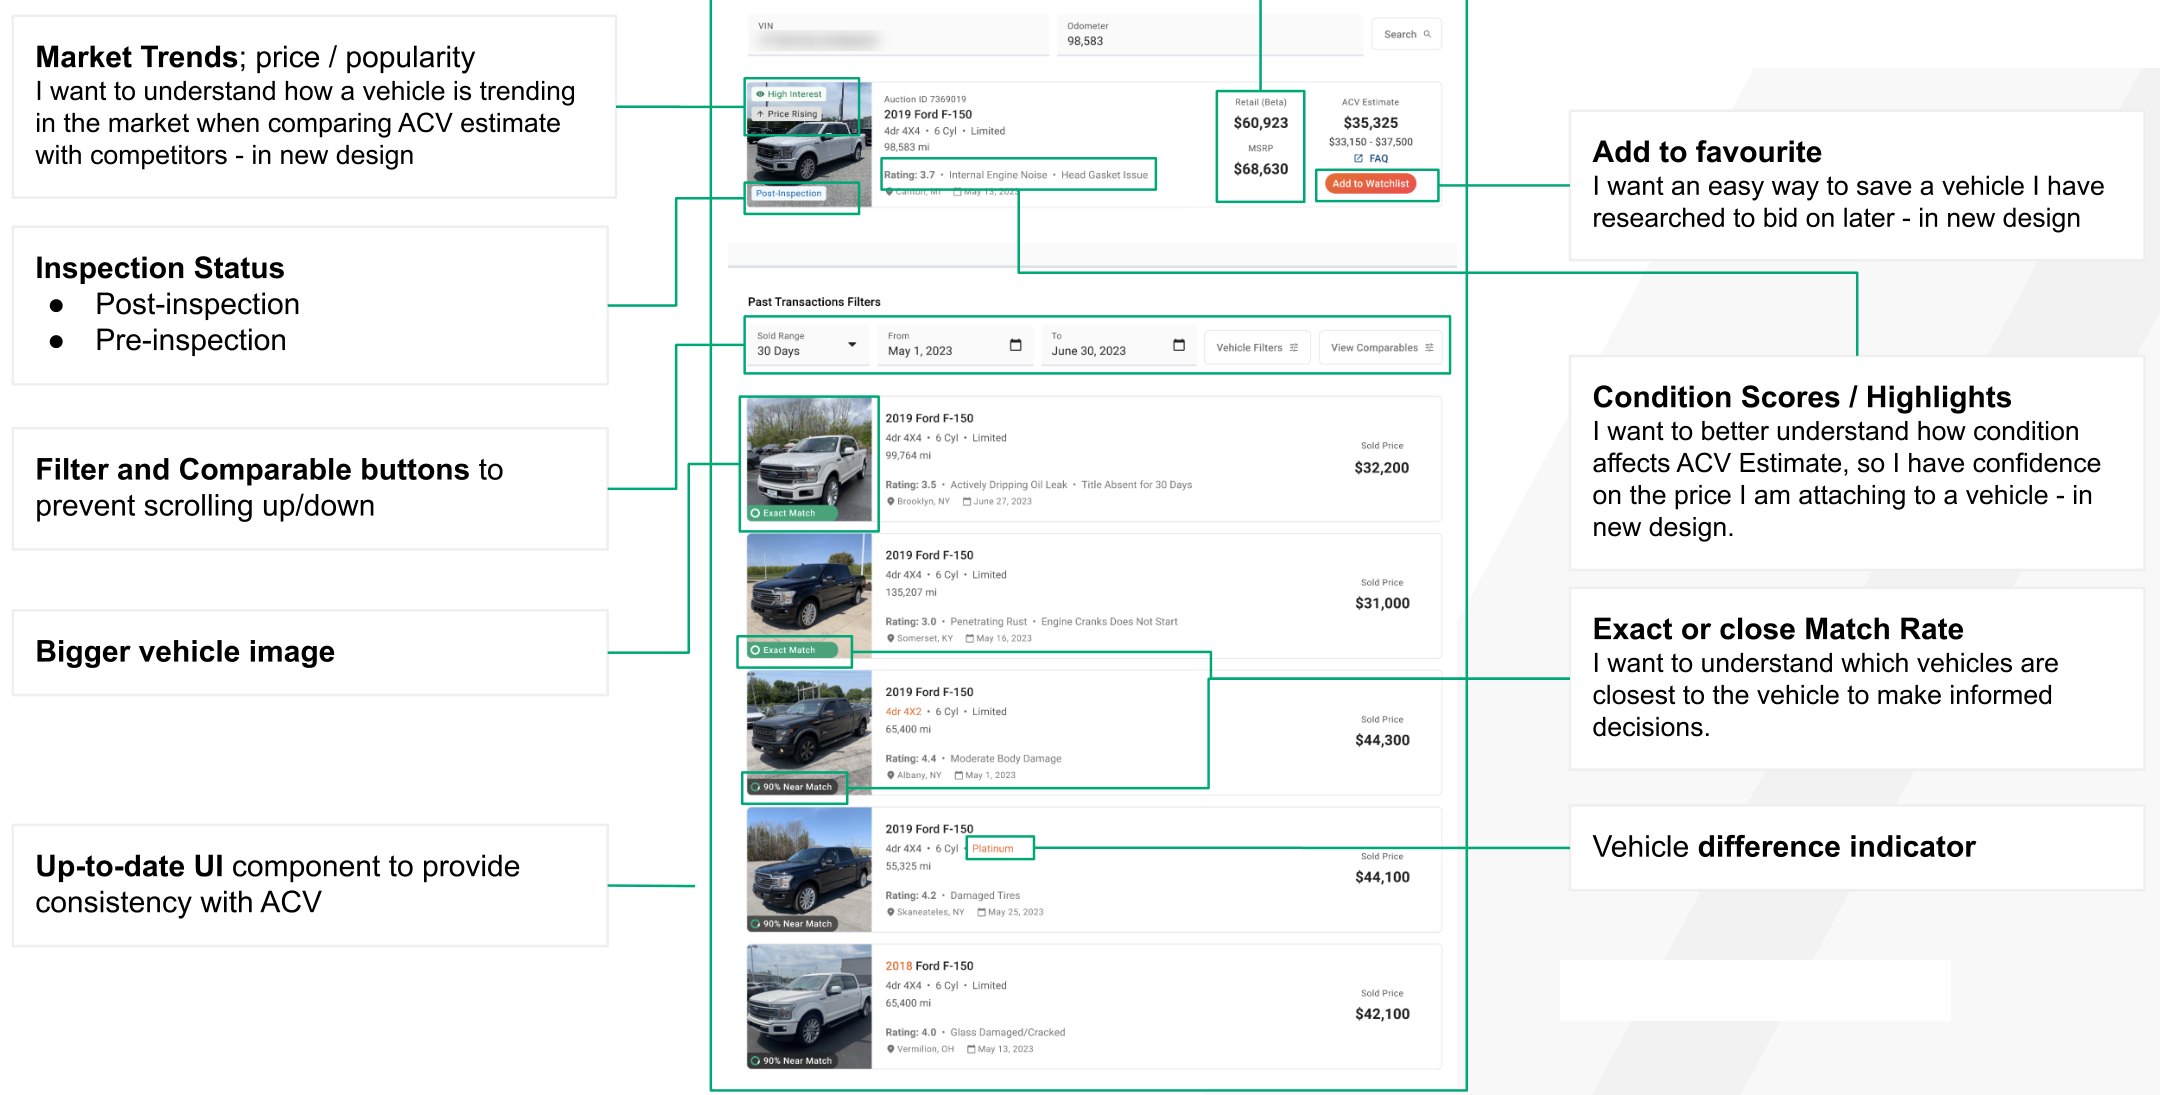Viewport: 2160px width, 1095px height.
Task: Click the High Interest badge on vehicle image
Action: pos(789,94)
